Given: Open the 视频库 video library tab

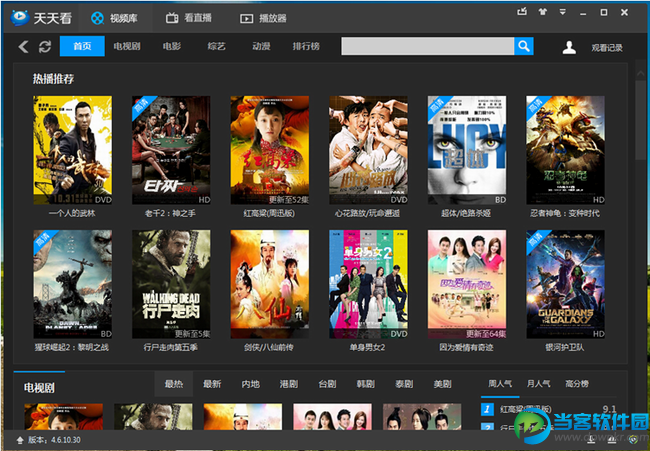Looking at the screenshot, I should pyautogui.click(x=115, y=18).
